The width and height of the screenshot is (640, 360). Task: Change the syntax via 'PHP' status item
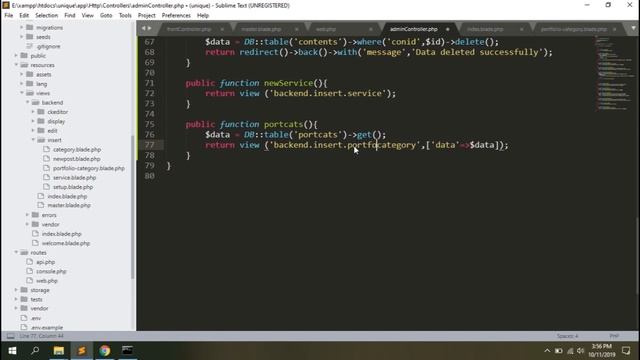click(614, 336)
